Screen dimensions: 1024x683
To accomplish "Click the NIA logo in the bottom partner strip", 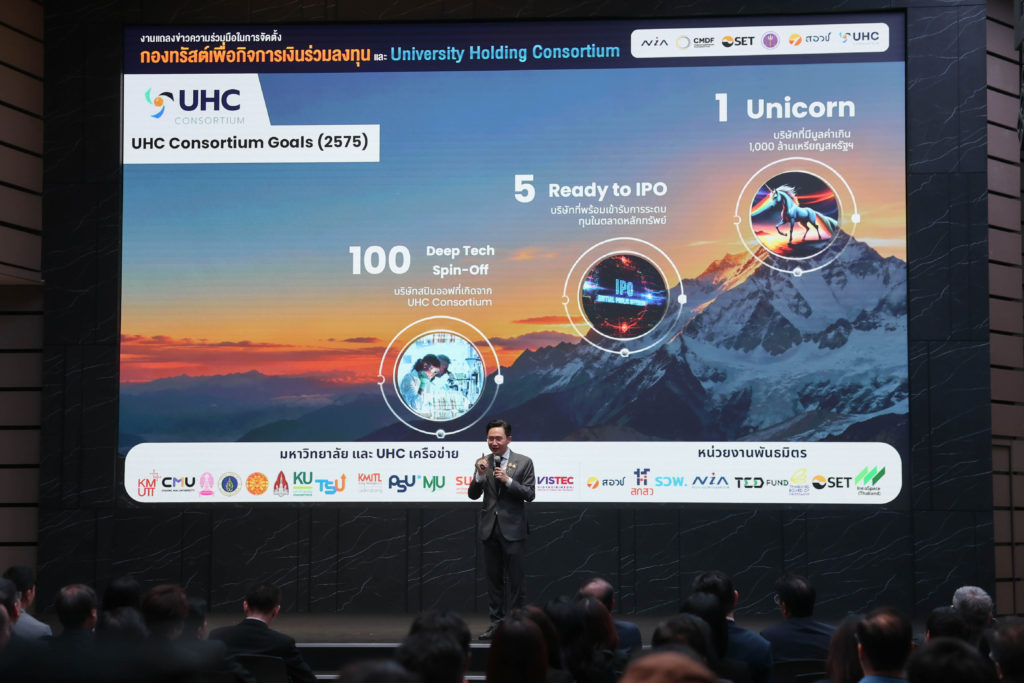I will click(711, 481).
